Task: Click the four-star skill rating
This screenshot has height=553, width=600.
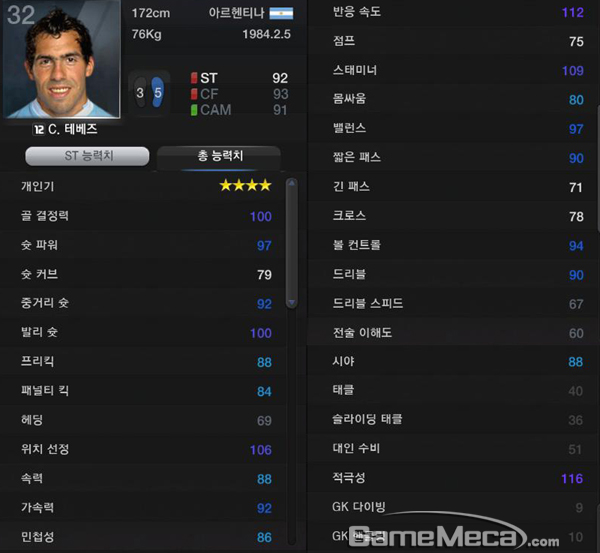Action: coord(245,186)
